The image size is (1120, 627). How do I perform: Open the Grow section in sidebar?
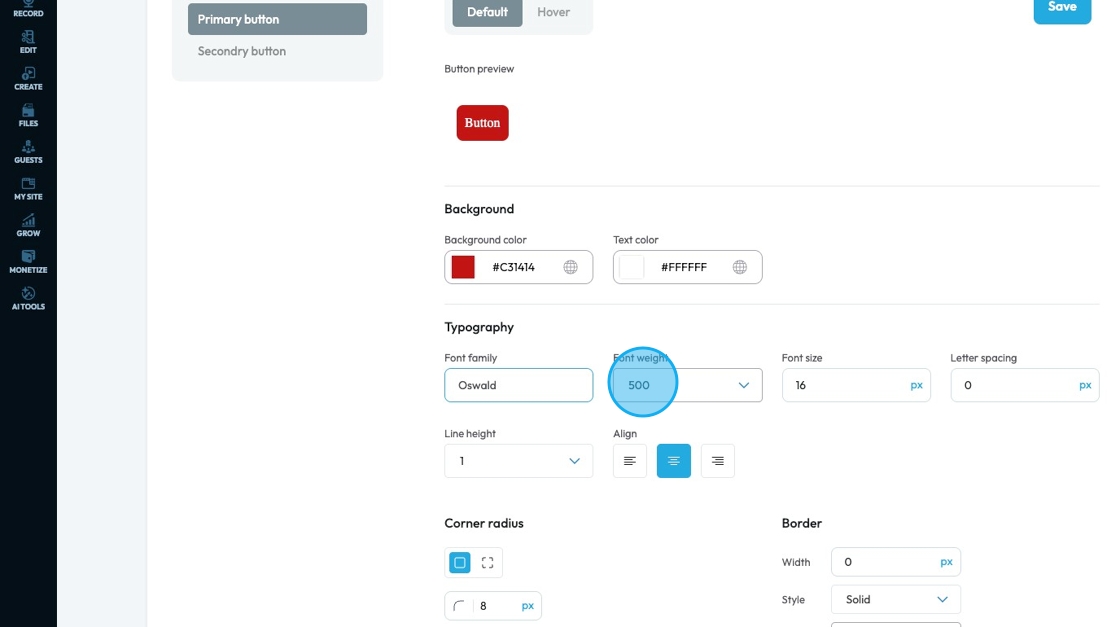(28, 226)
